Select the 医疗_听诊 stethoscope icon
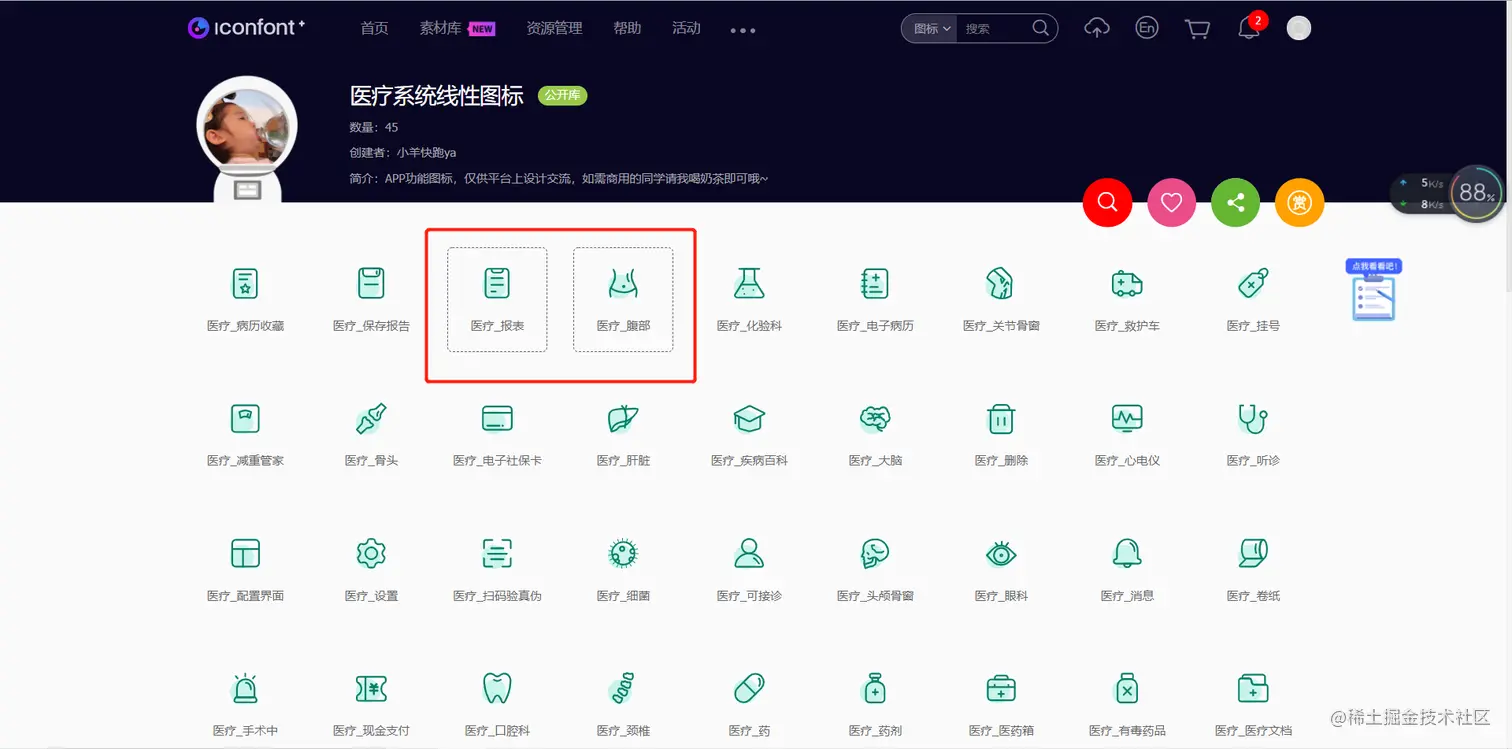Image resolution: width=1512 pixels, height=749 pixels. coord(1253,419)
